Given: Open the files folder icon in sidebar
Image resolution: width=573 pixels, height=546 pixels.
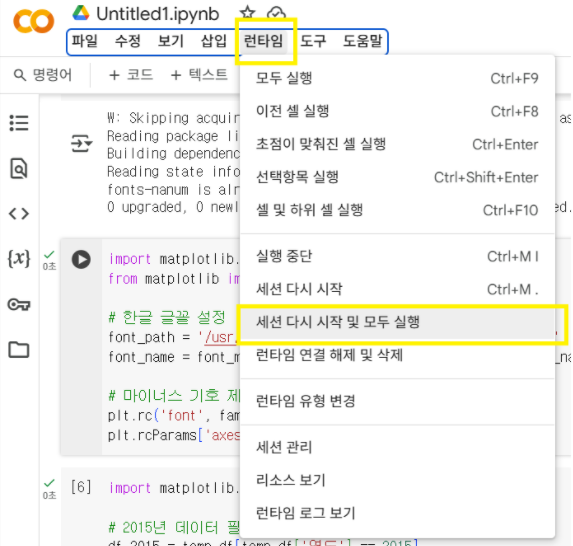Looking at the screenshot, I should pos(19,350).
